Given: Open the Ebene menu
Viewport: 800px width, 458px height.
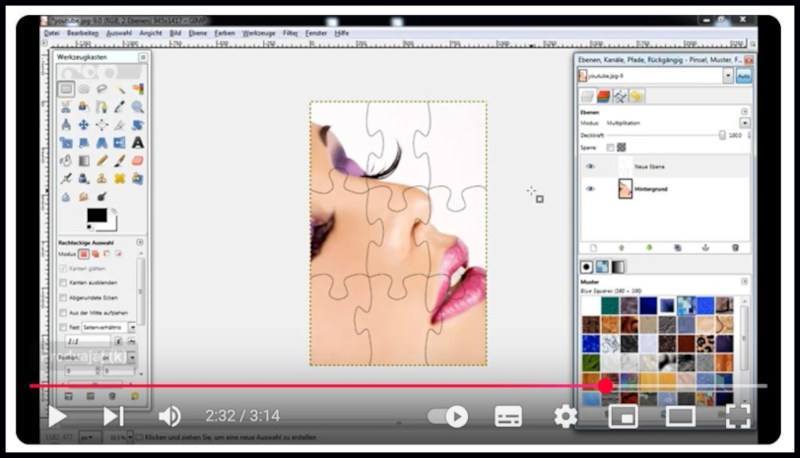Looking at the screenshot, I should [x=198, y=33].
